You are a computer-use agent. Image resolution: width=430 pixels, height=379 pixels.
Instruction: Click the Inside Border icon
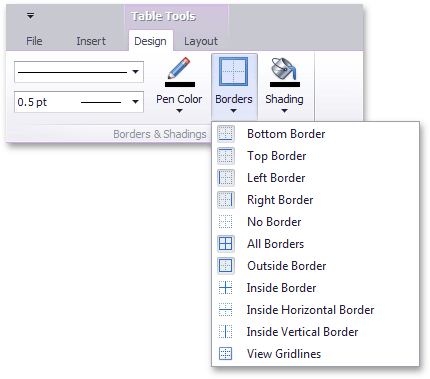(x=226, y=288)
